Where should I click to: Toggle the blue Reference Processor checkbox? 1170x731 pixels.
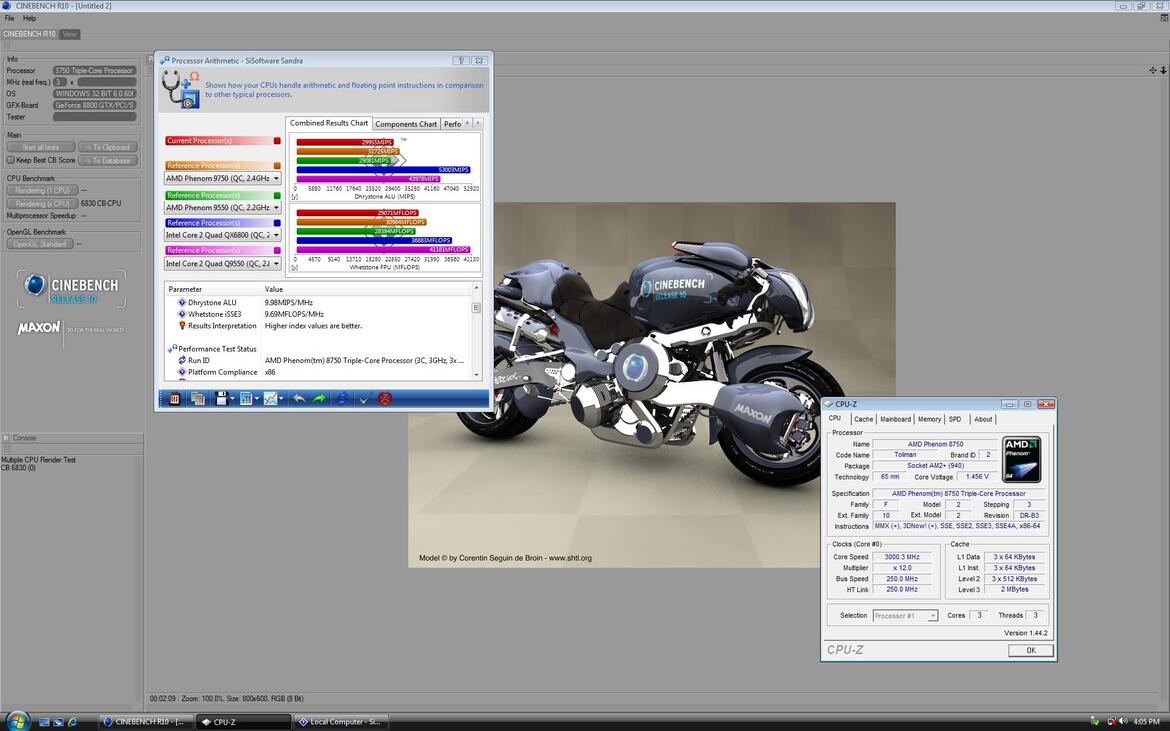click(x=277, y=222)
